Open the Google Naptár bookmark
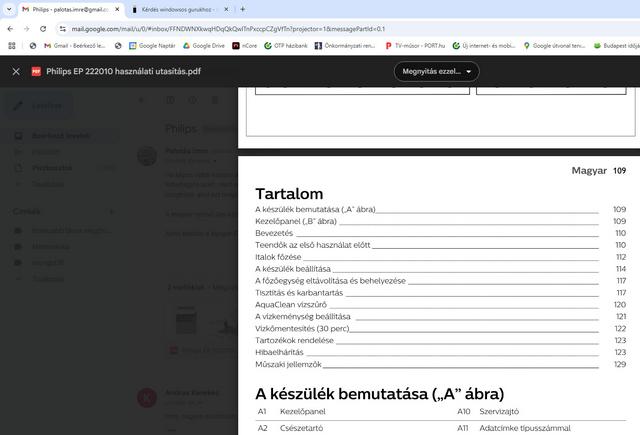Screen dimensions: 640x435 (150, 45)
